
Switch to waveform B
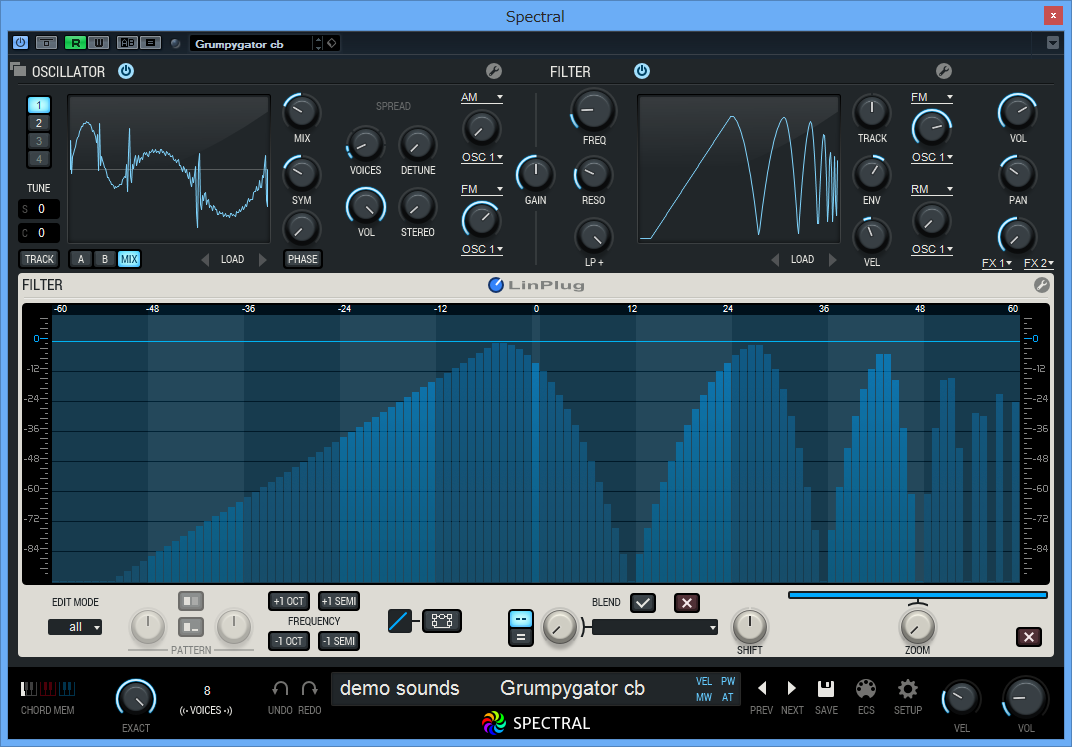point(105,259)
